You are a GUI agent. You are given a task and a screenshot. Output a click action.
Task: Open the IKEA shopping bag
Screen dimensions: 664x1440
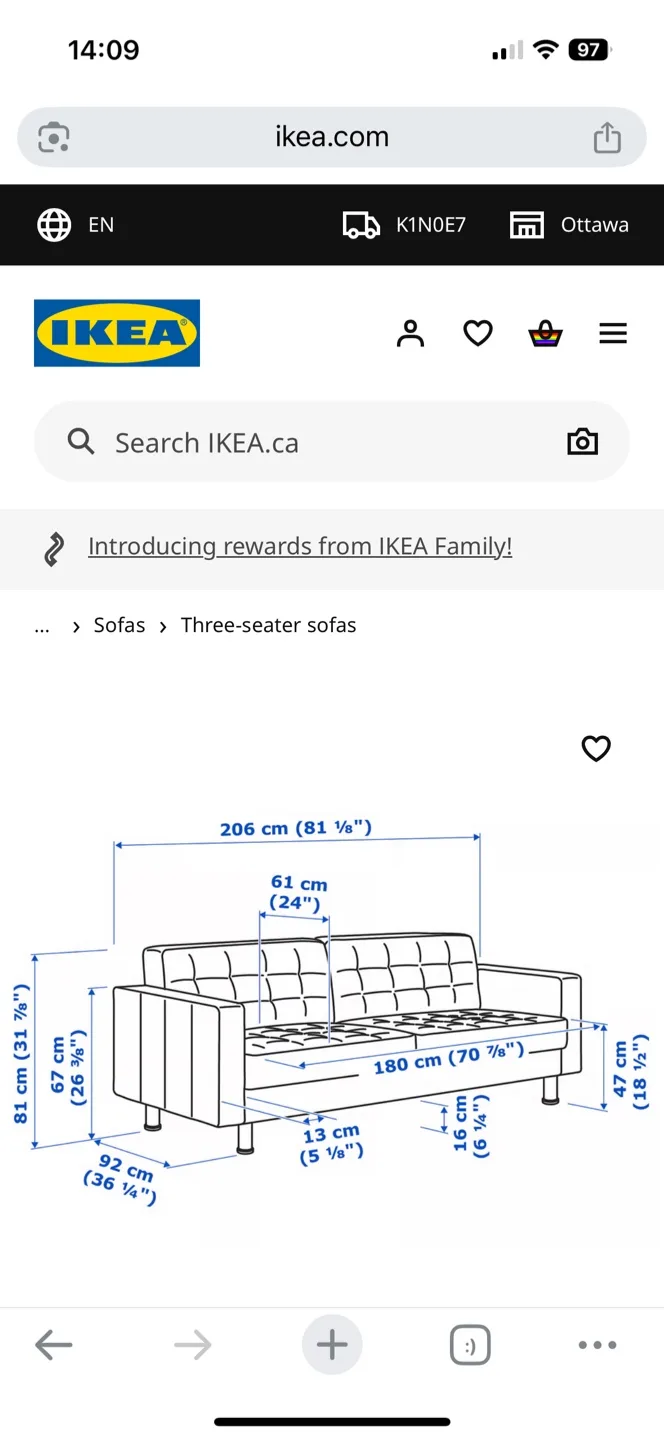tap(545, 333)
